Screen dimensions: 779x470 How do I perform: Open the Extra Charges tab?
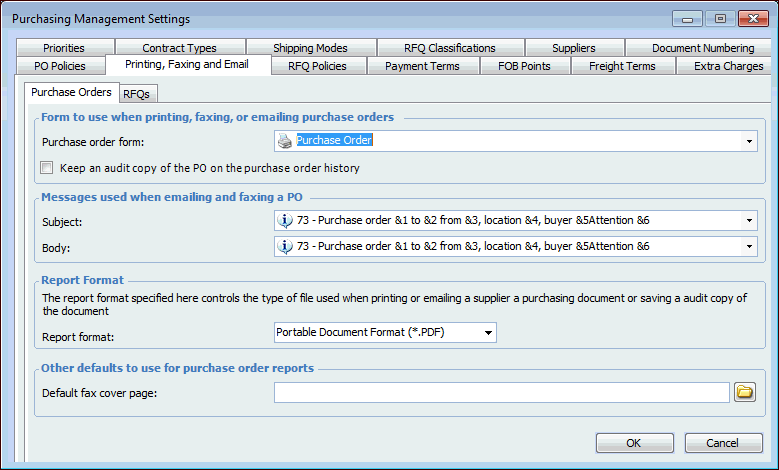pos(728,66)
